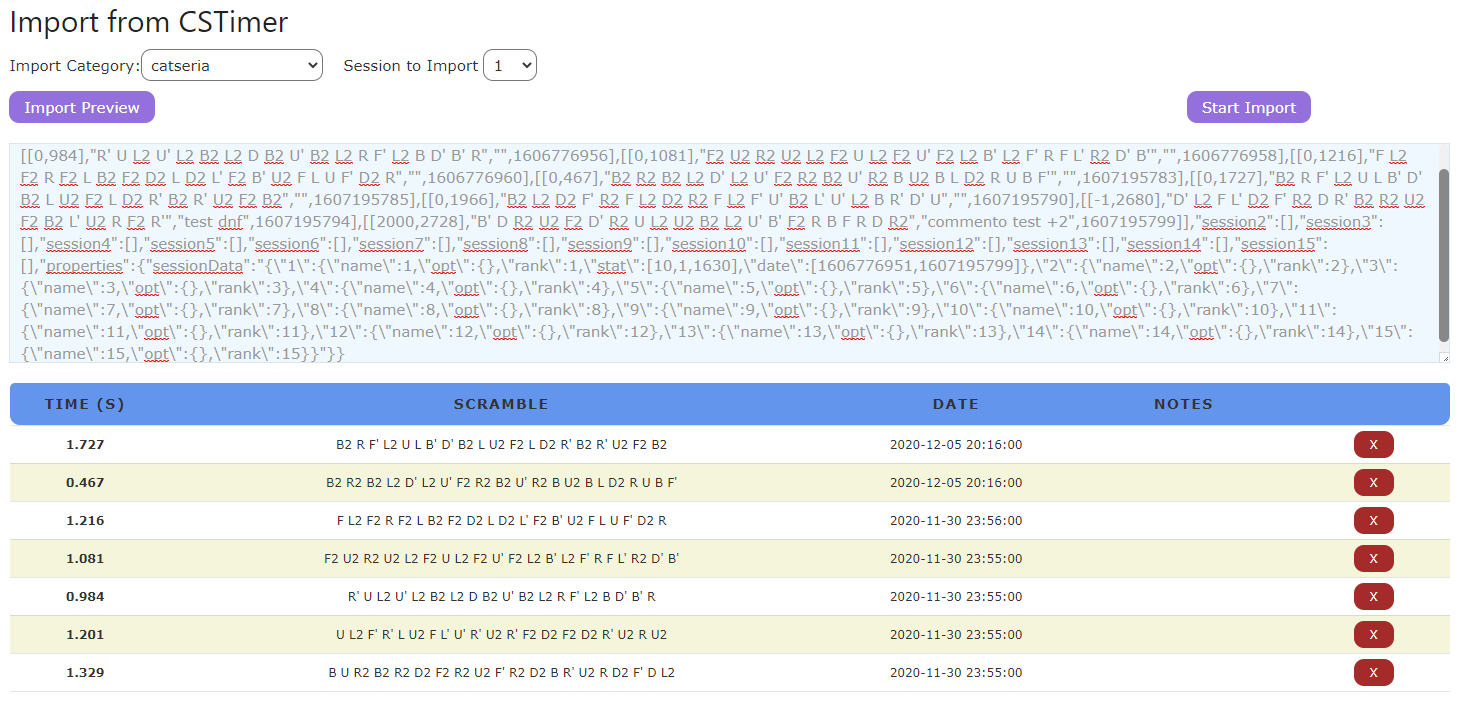Click the DATE column header

point(956,404)
